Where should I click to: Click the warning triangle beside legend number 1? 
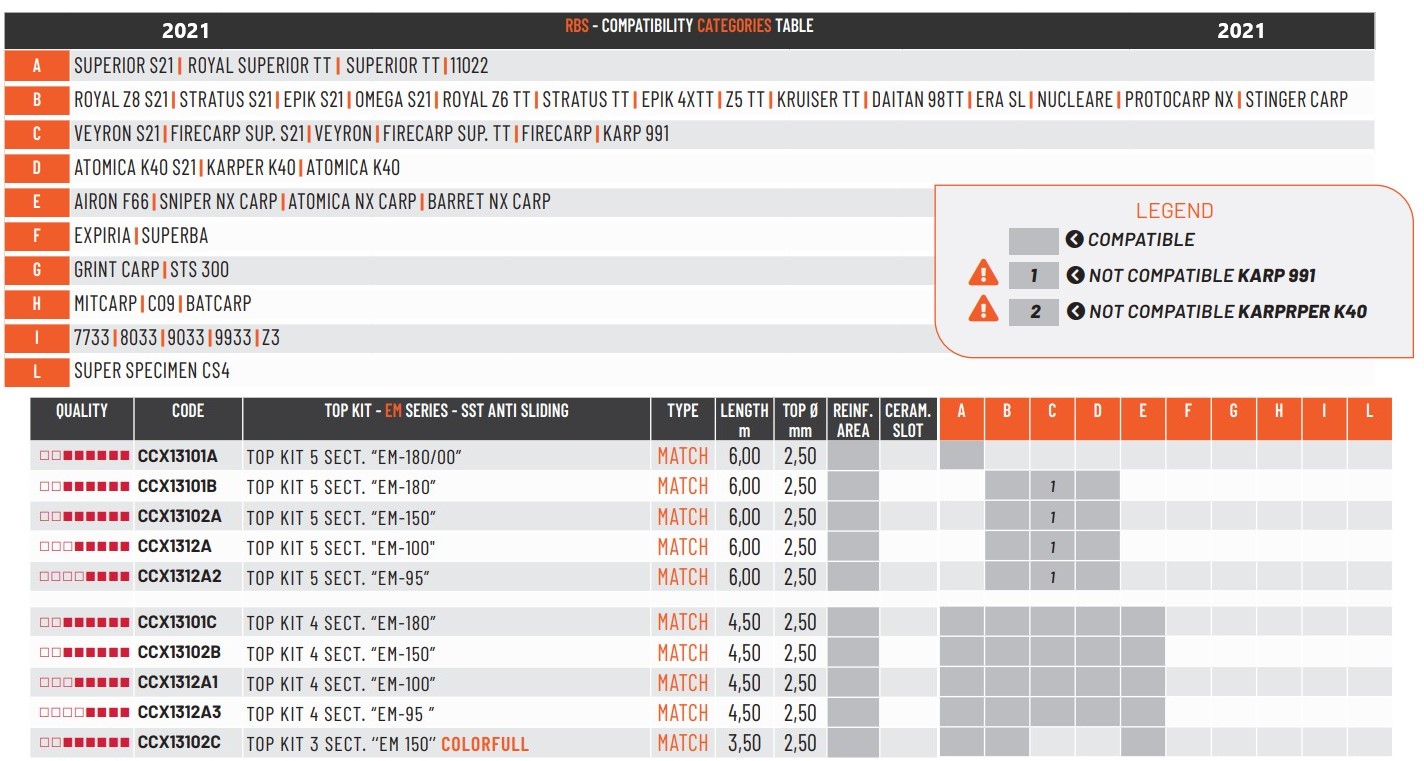tap(983, 273)
